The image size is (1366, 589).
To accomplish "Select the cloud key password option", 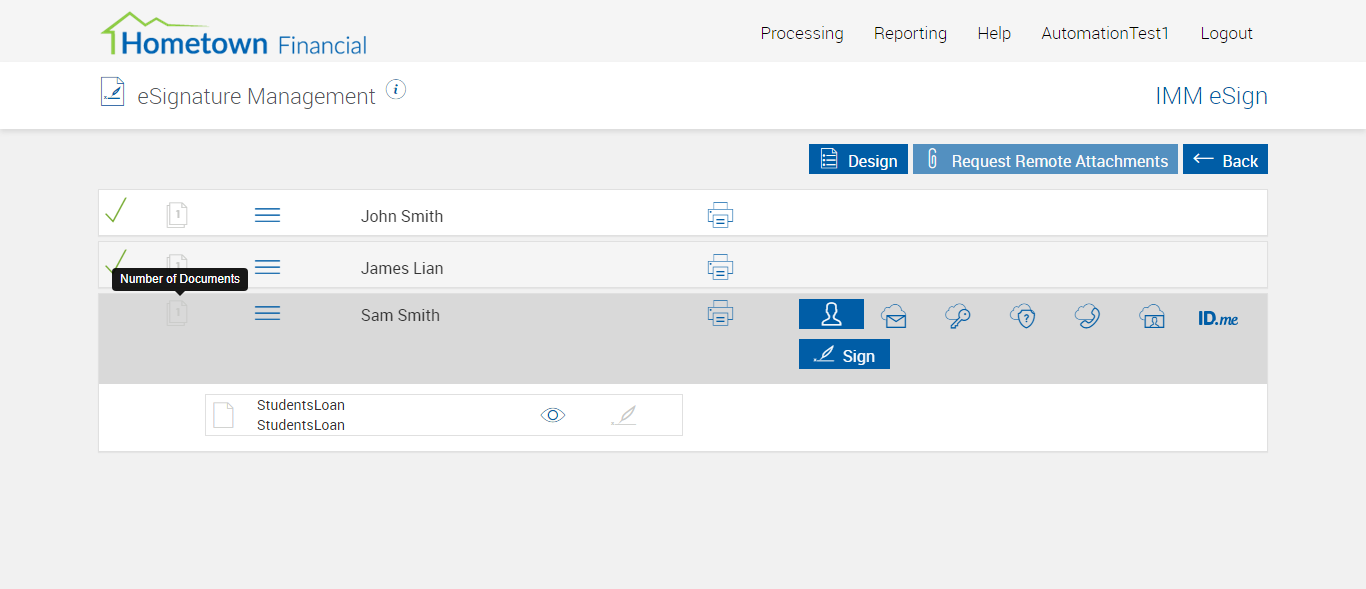I will pyautogui.click(x=958, y=317).
